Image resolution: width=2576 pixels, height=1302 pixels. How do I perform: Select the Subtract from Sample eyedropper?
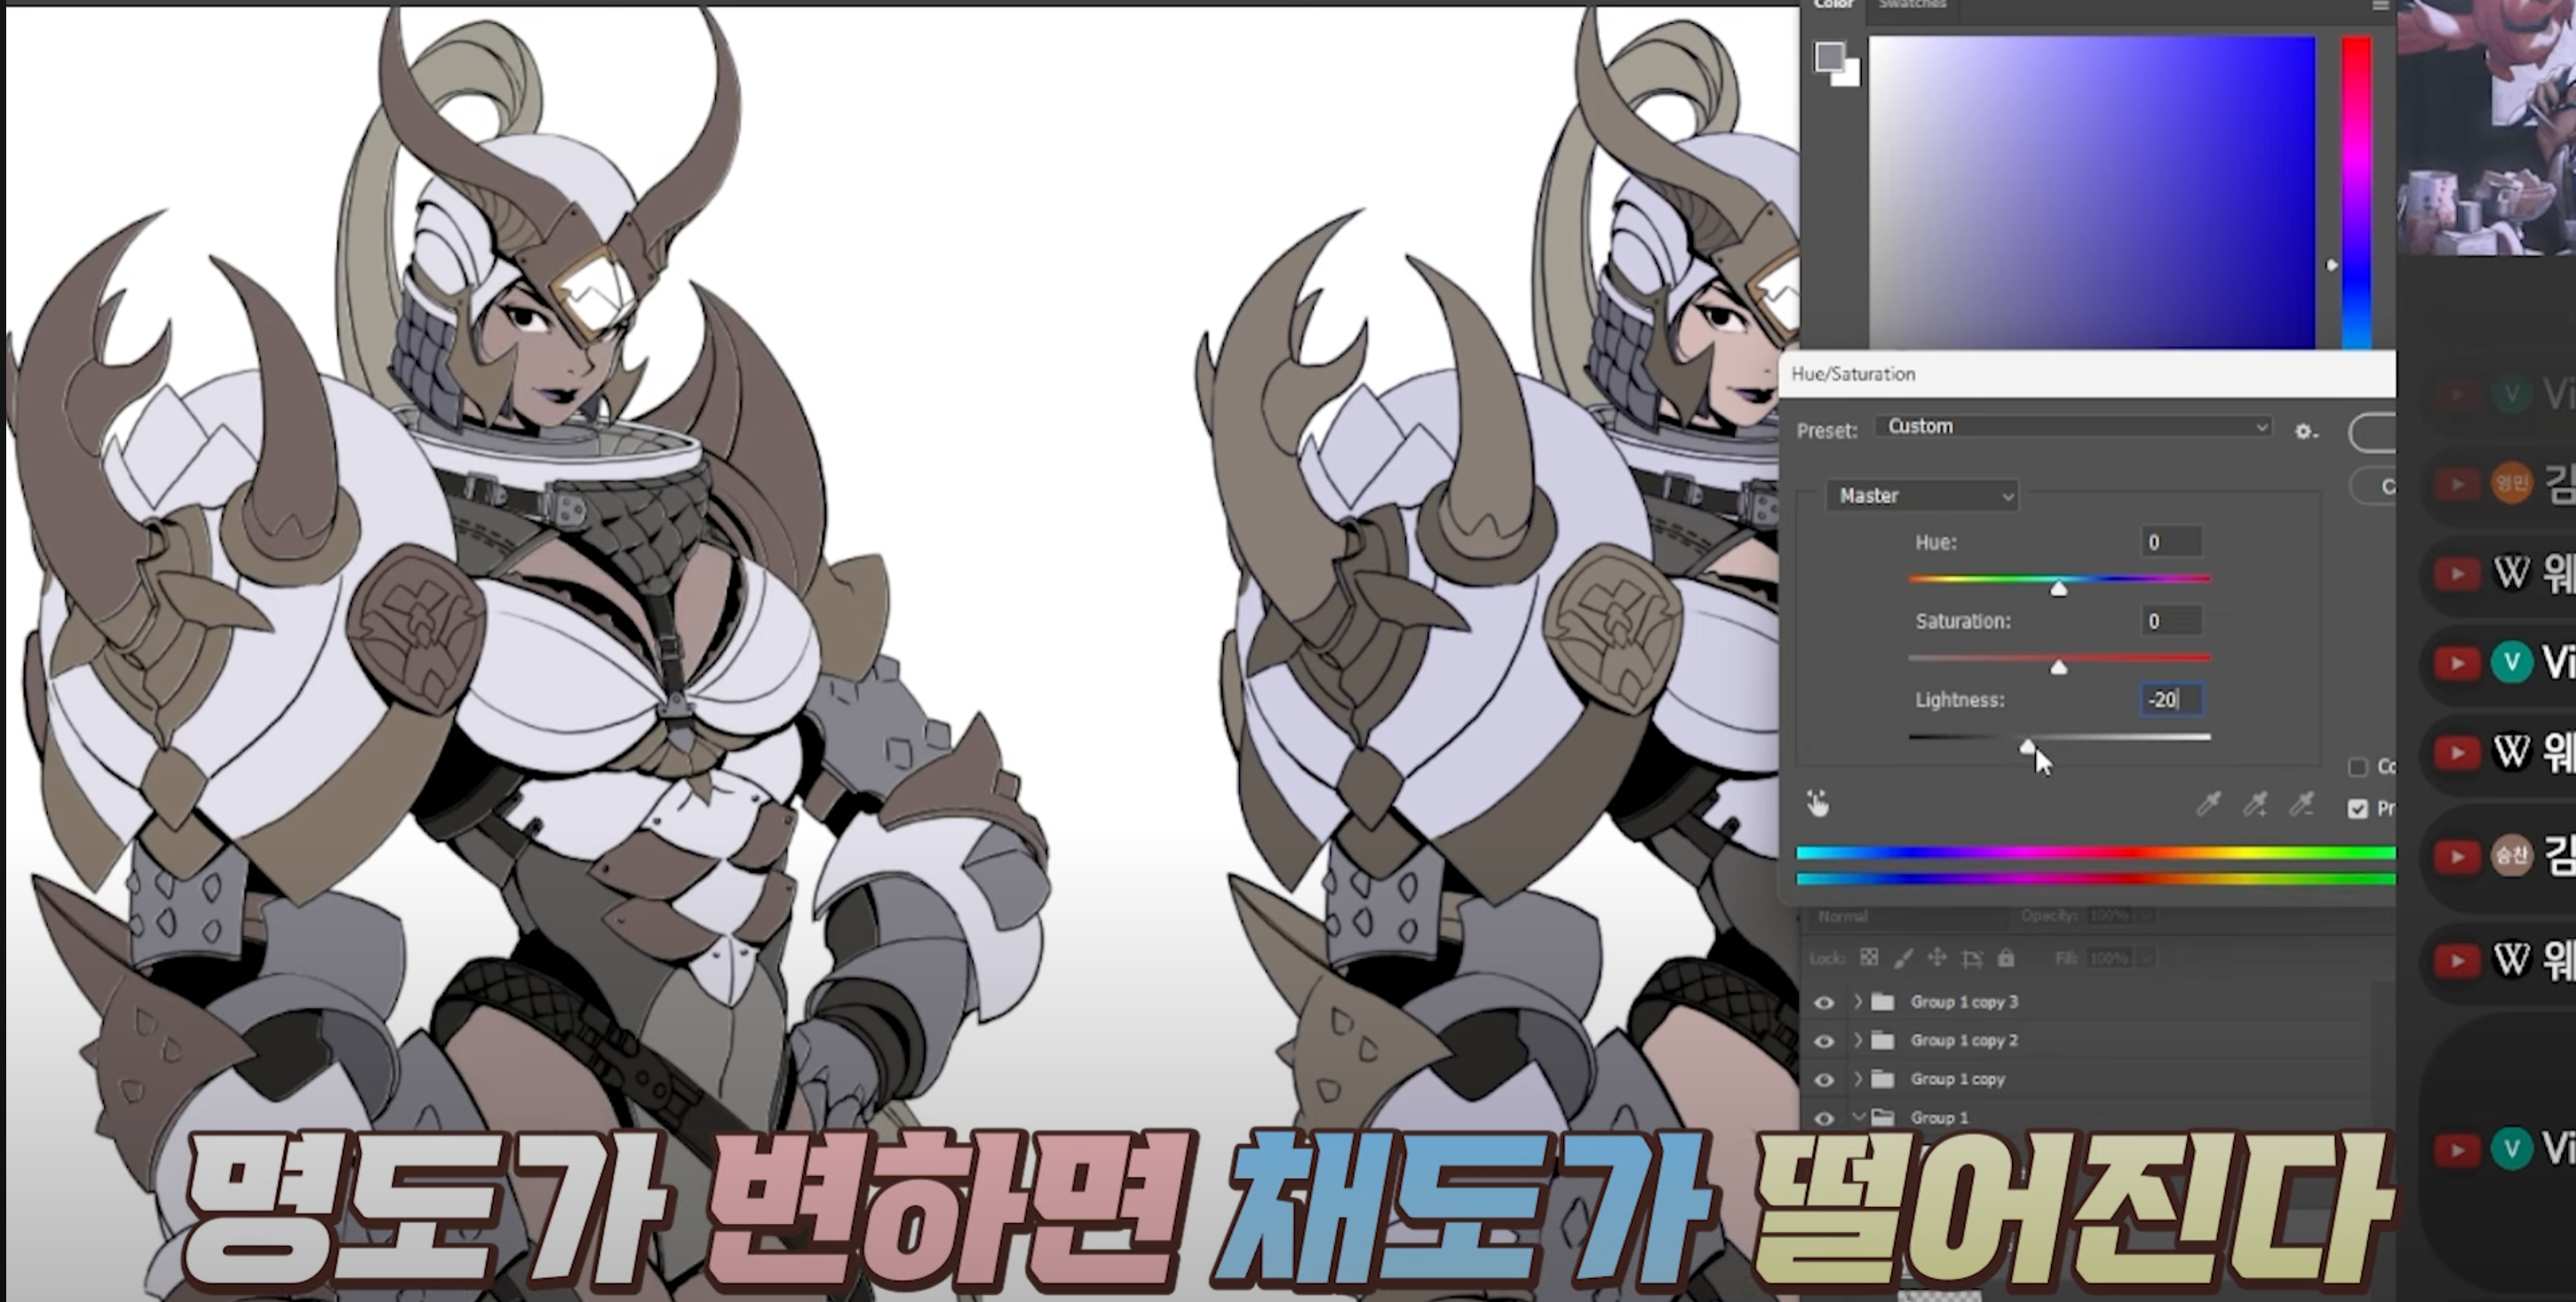coord(2302,803)
